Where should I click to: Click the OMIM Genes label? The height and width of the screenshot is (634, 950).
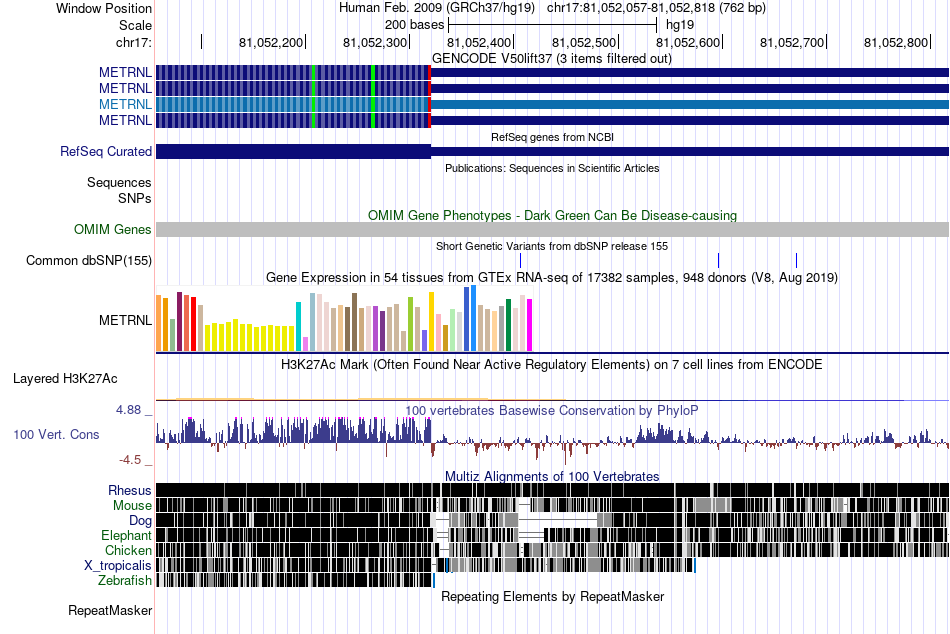pos(113,229)
